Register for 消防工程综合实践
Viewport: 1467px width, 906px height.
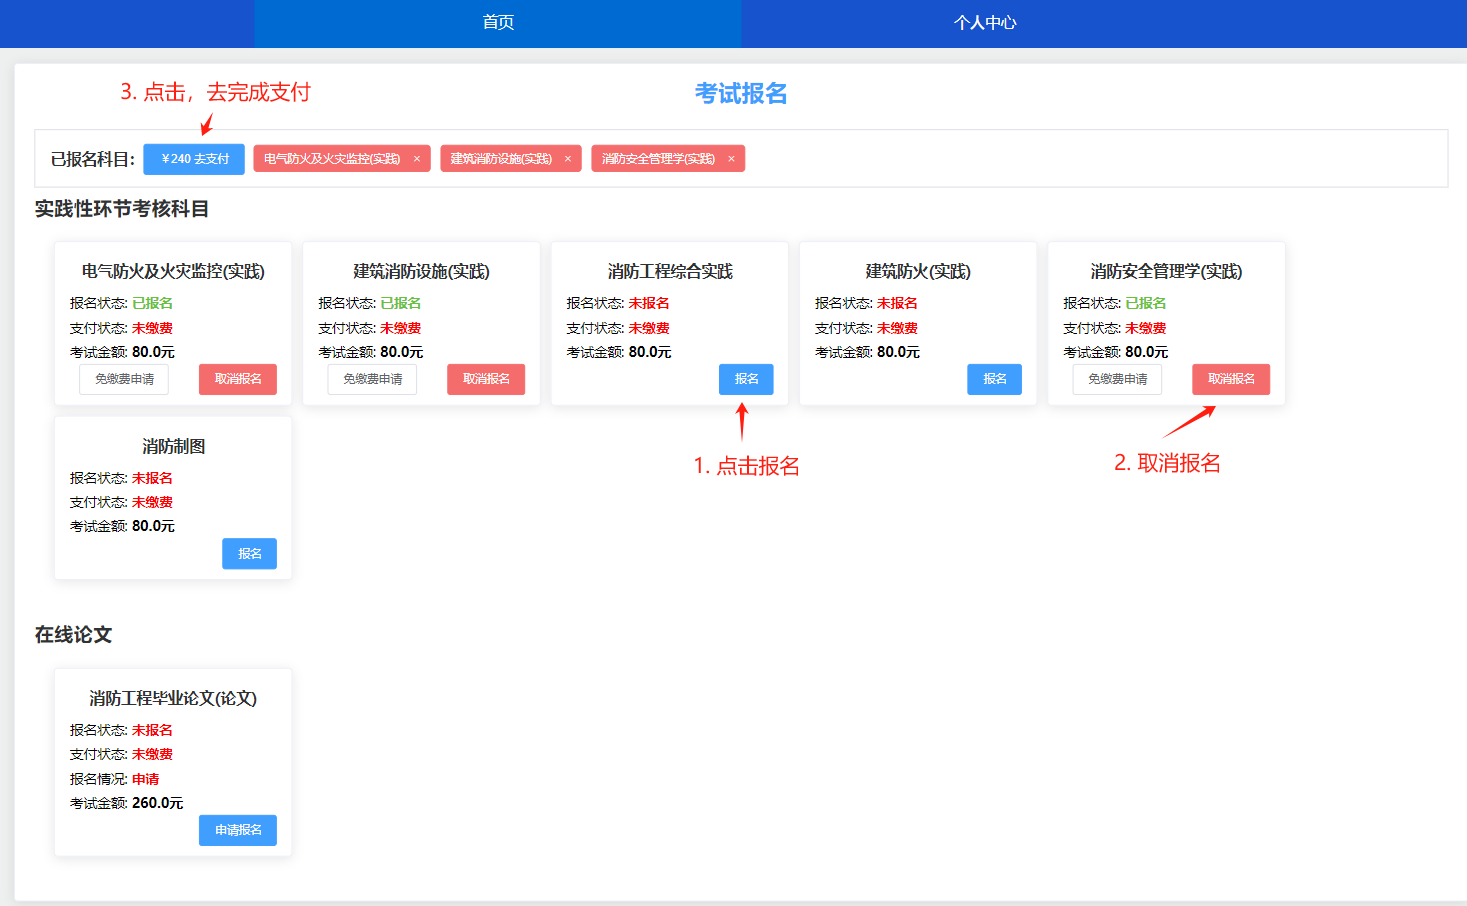tap(746, 379)
